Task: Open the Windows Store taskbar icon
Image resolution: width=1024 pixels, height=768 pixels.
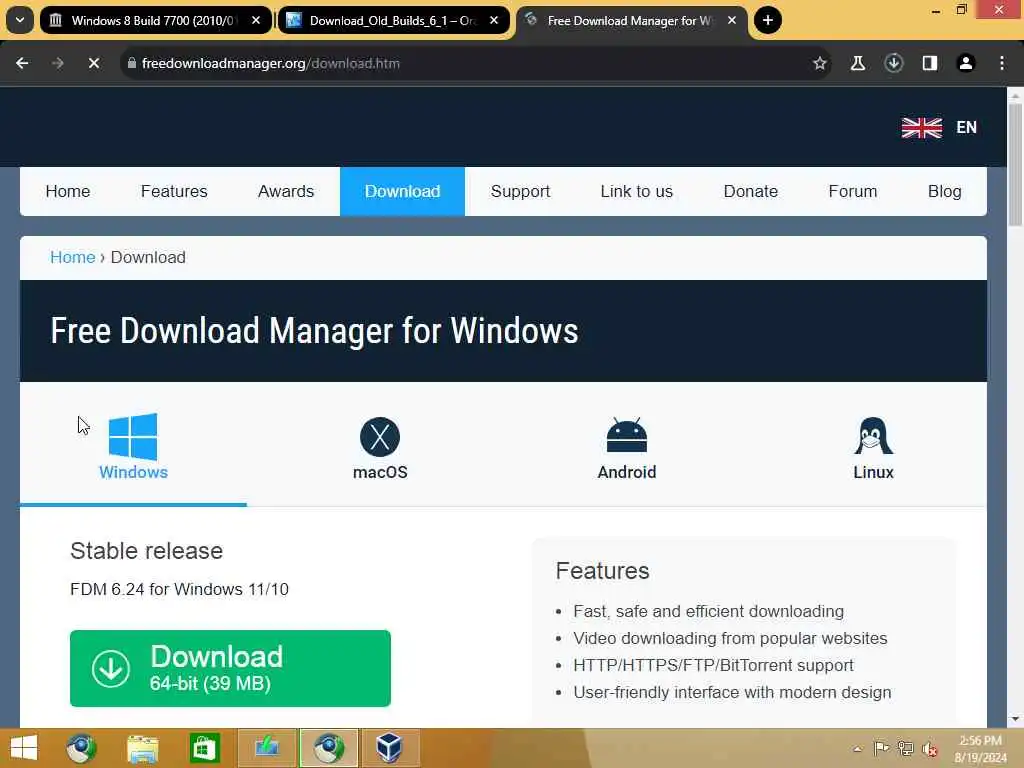Action: [204, 748]
